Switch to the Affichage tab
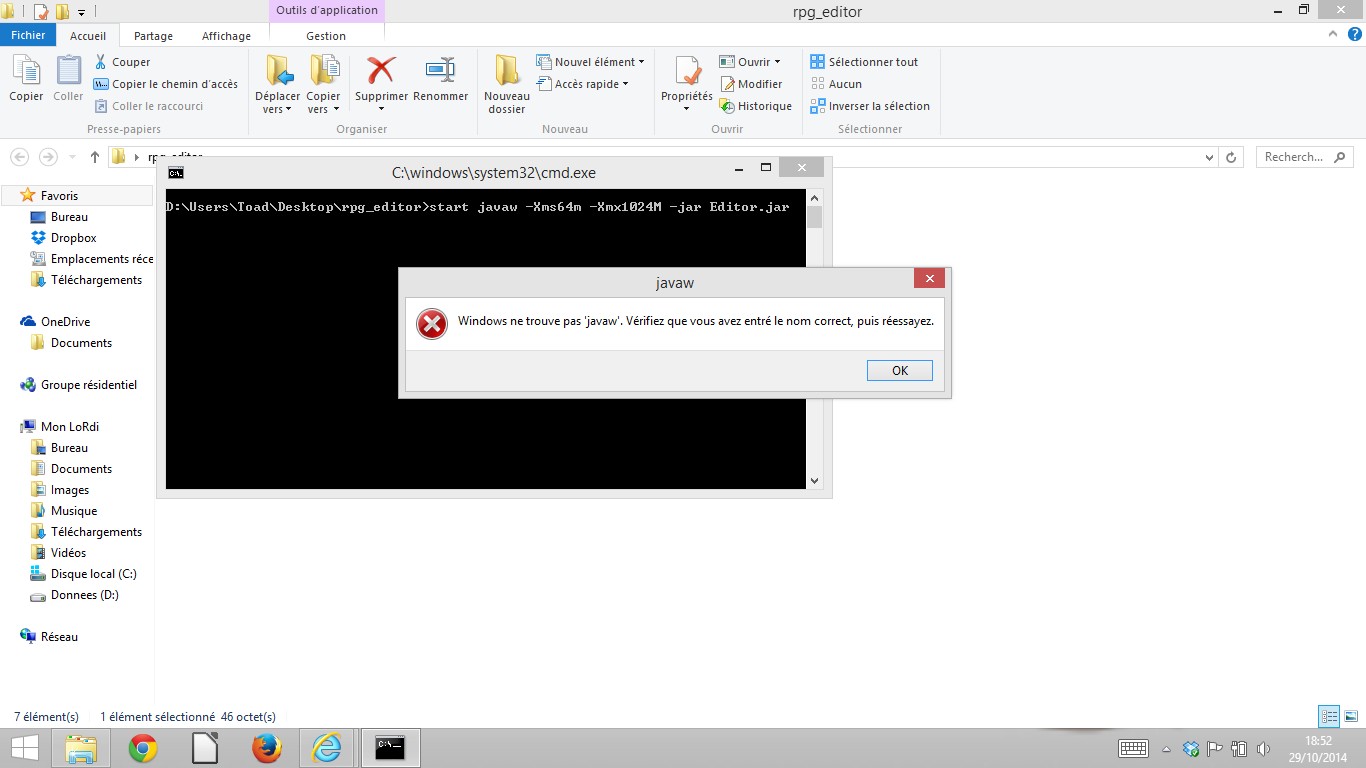This screenshot has height=768, width=1366. (x=227, y=35)
